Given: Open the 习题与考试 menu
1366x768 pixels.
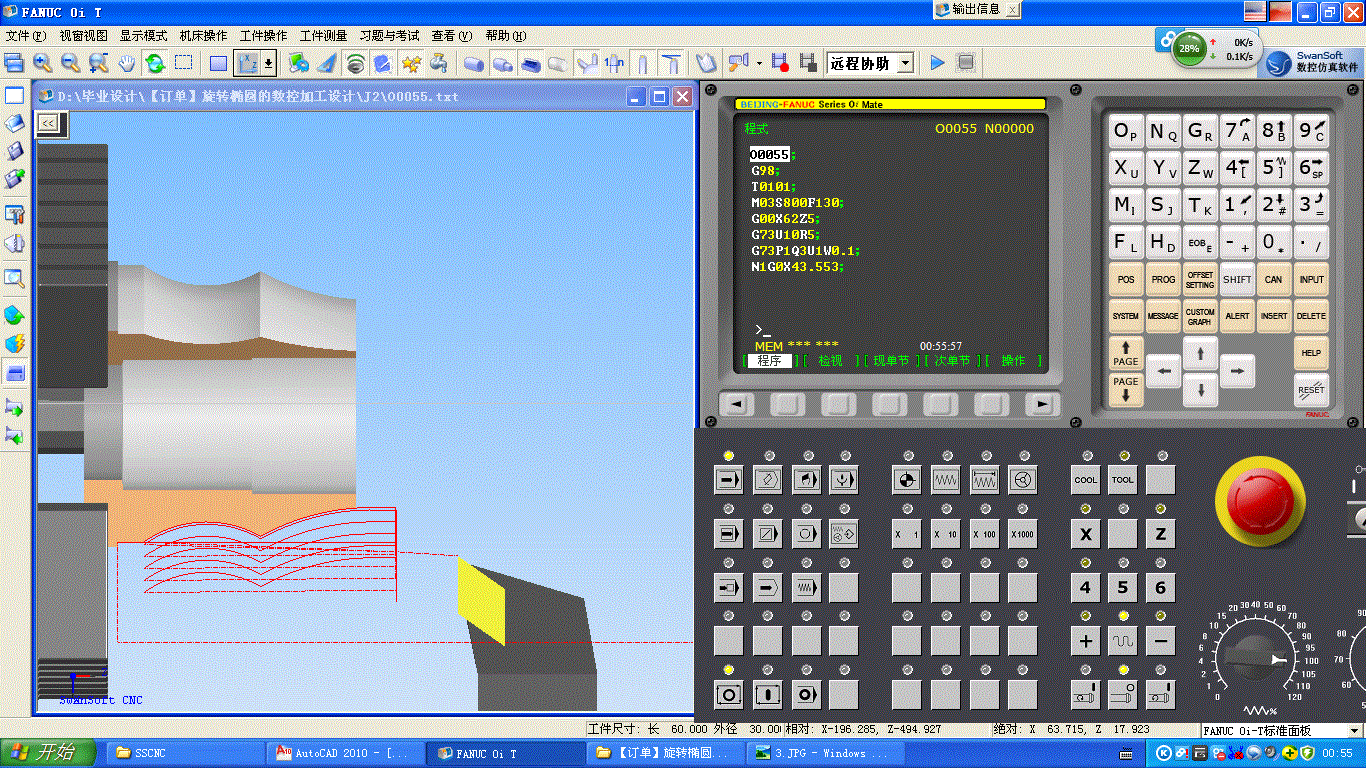Looking at the screenshot, I should point(390,36).
